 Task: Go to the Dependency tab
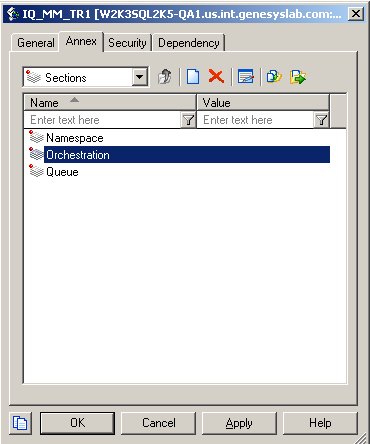click(189, 43)
